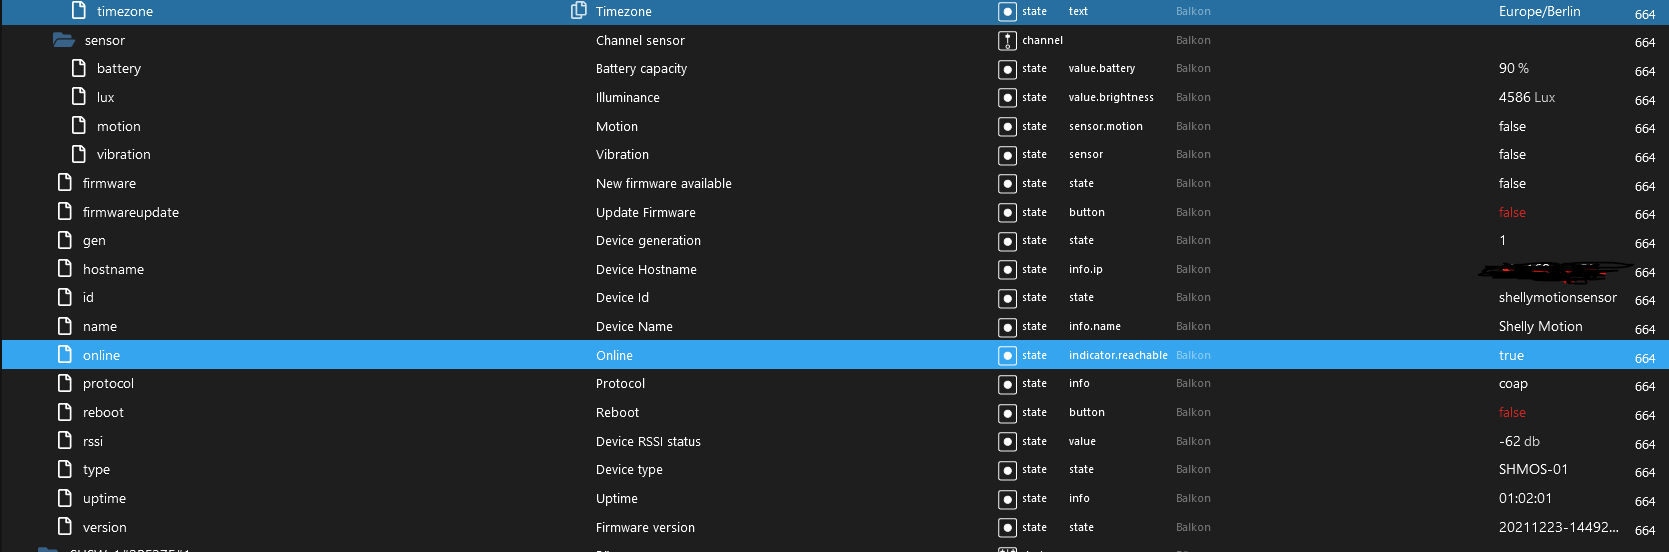
Task: Click the file icon of rssi row
Action: click(x=65, y=441)
